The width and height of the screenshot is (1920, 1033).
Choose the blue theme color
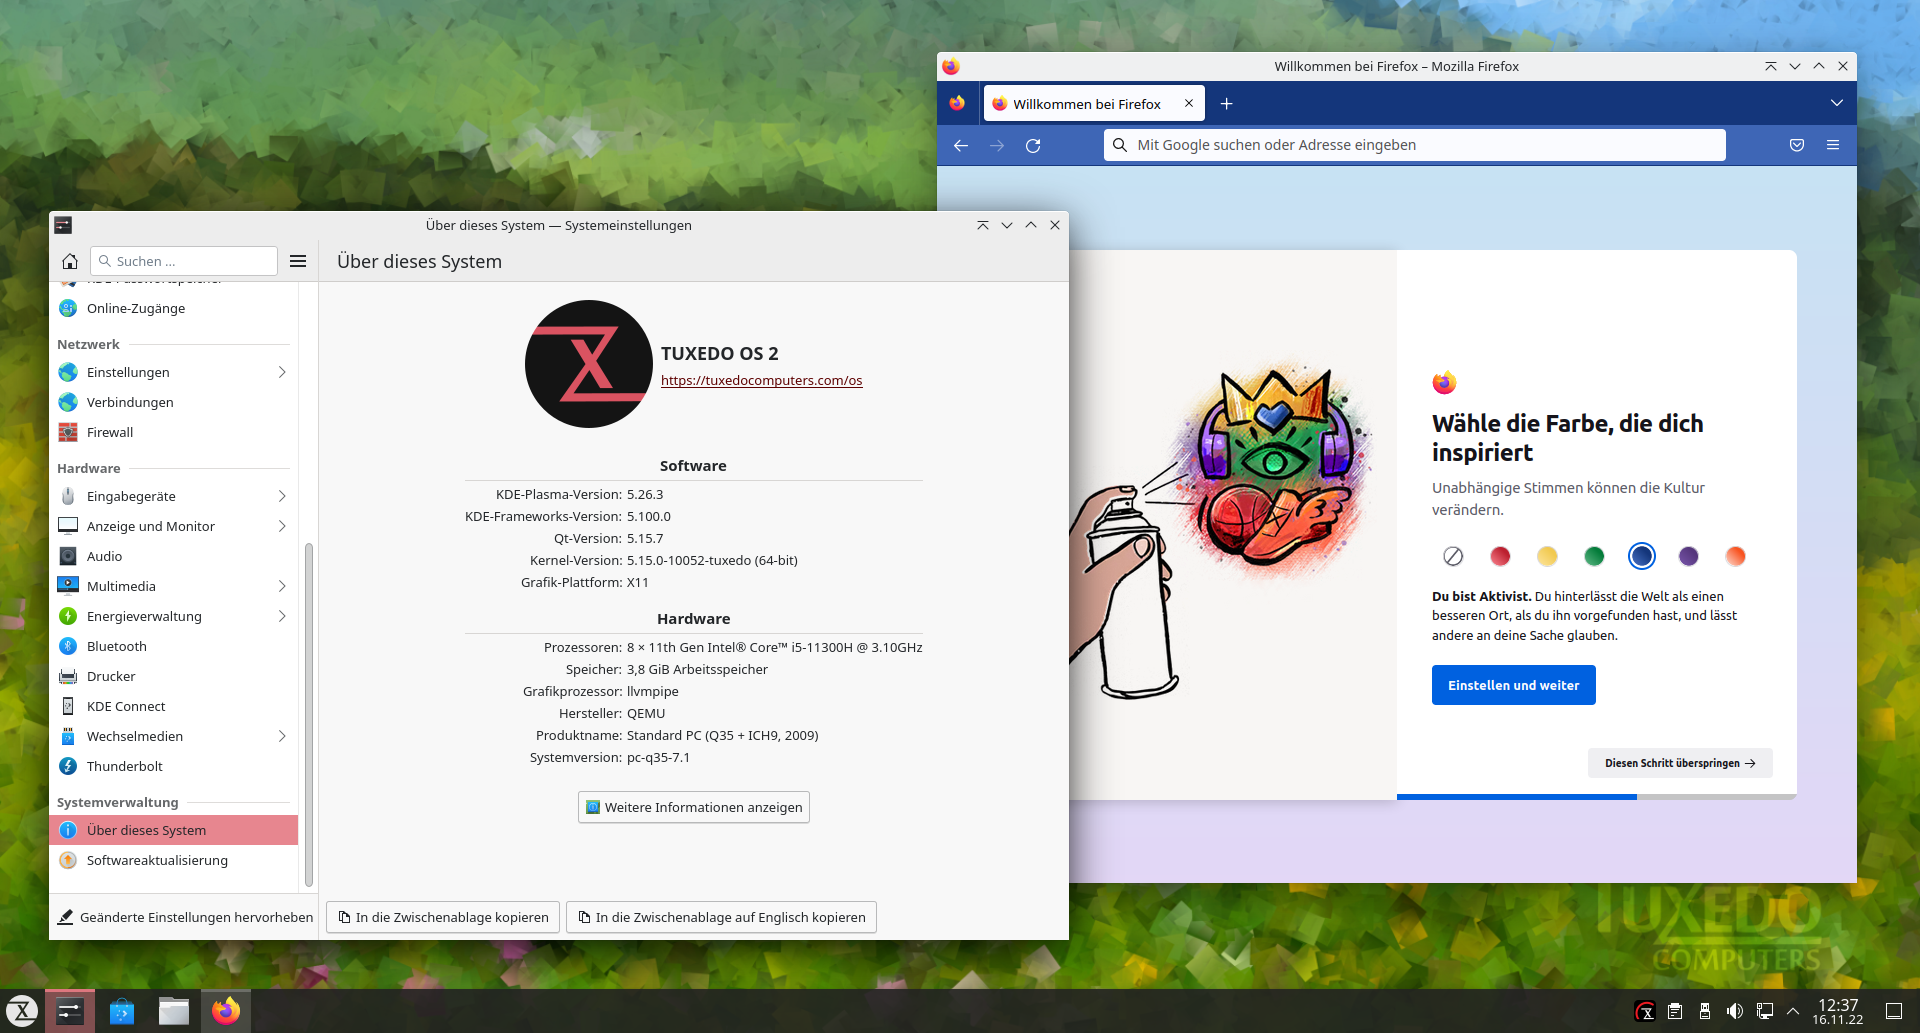pyautogui.click(x=1642, y=556)
